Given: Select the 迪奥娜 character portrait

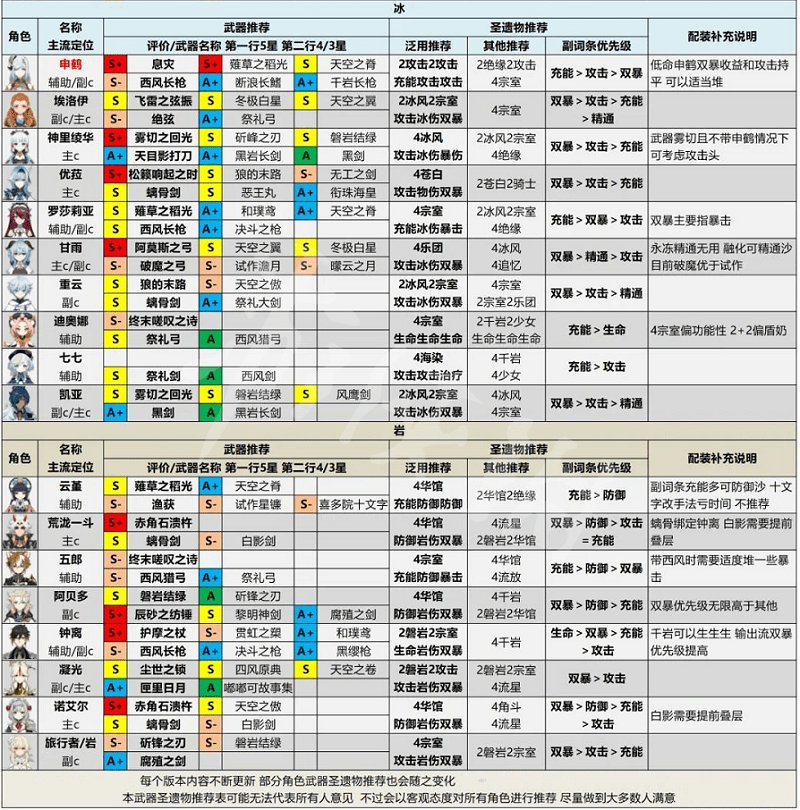Looking at the screenshot, I should click(20, 330).
